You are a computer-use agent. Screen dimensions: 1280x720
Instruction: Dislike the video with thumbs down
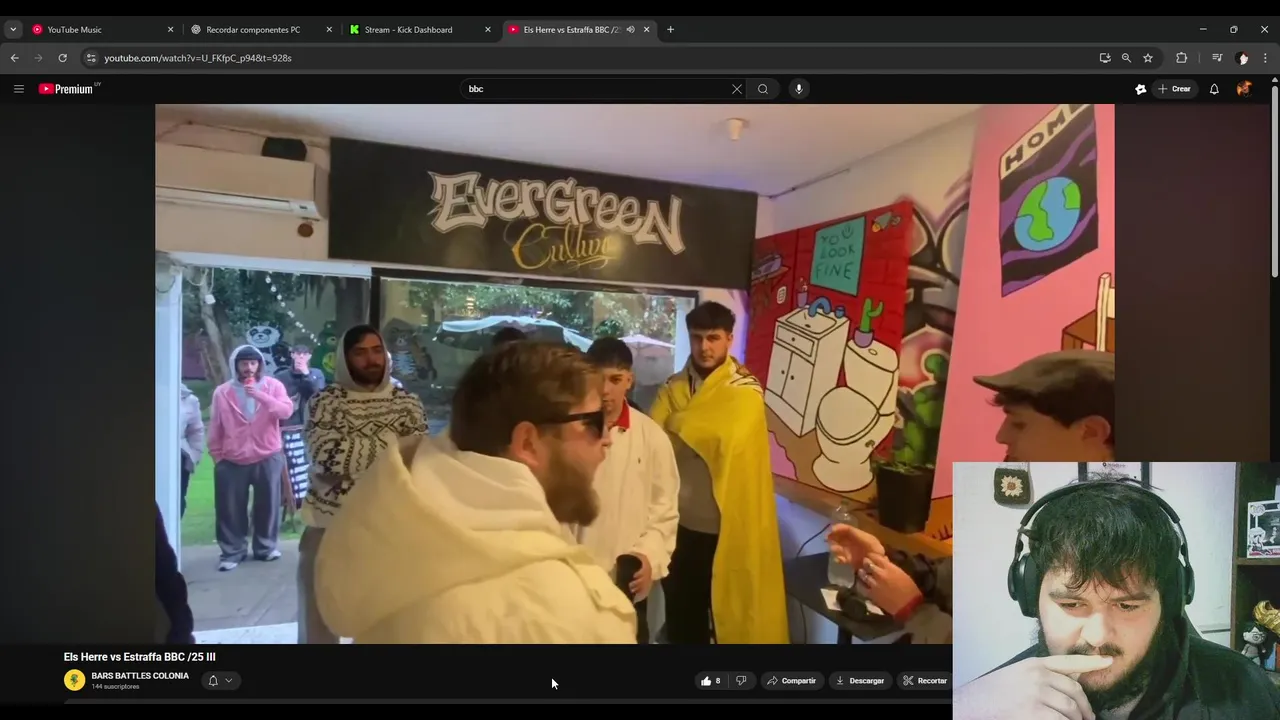point(741,681)
